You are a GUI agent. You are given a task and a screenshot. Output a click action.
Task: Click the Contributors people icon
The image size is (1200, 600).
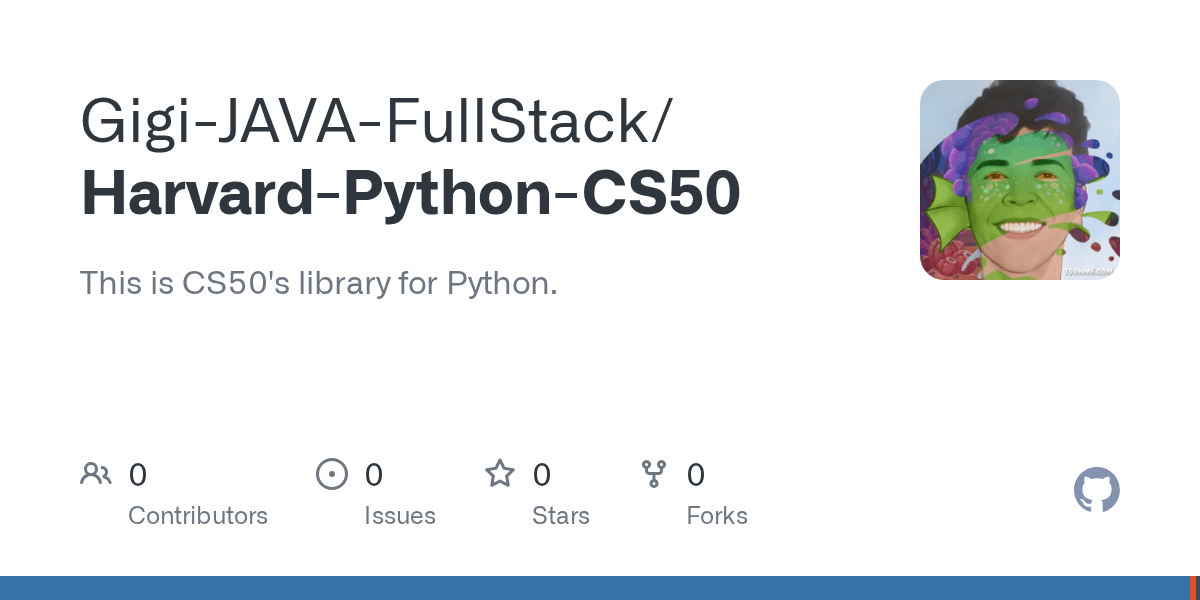coord(96,474)
